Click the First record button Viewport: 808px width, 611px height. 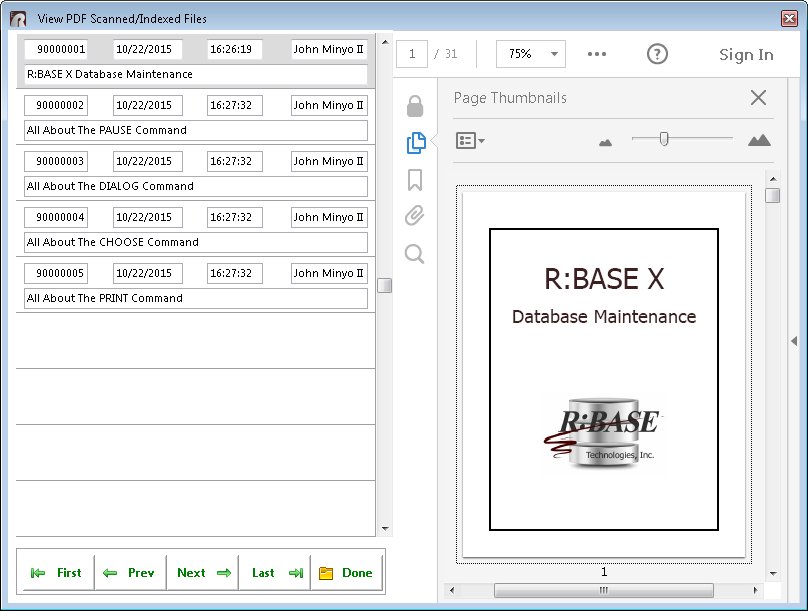[56, 573]
